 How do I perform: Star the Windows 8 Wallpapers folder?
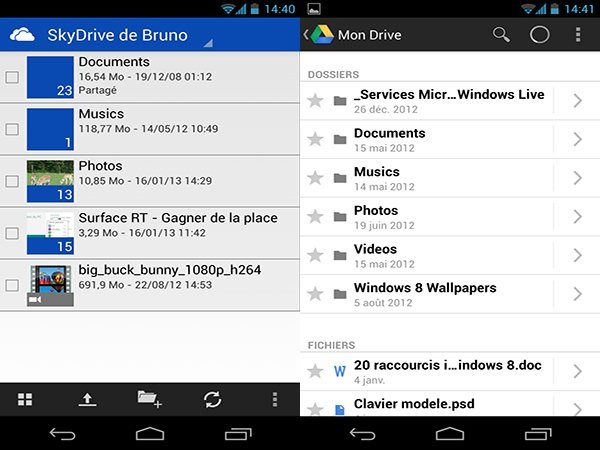[315, 294]
